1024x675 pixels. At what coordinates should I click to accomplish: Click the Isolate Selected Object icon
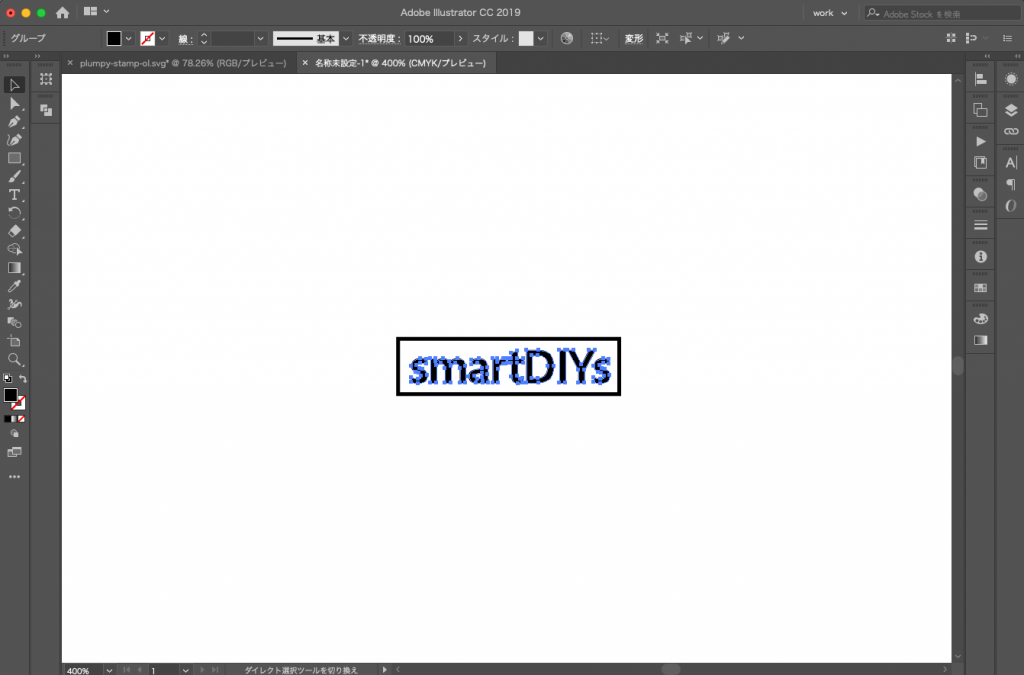click(x=662, y=39)
